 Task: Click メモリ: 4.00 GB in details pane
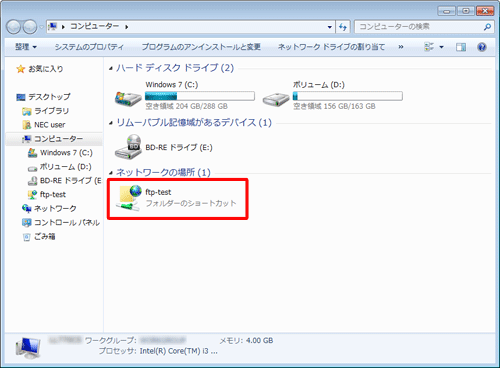point(246,341)
